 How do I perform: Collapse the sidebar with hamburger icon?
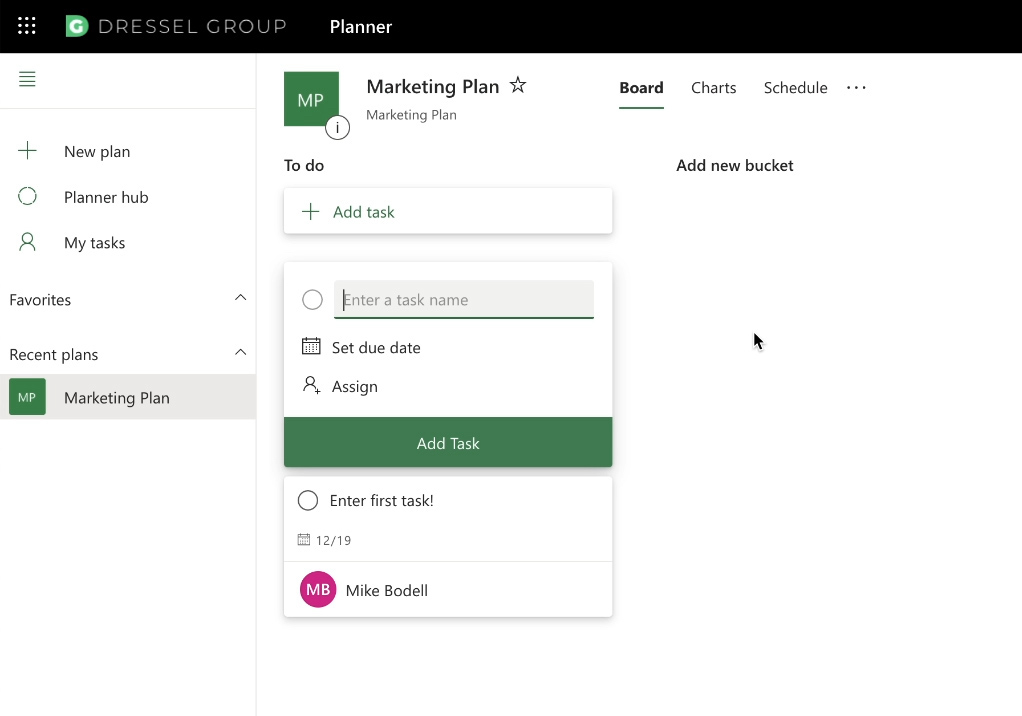pos(27,80)
